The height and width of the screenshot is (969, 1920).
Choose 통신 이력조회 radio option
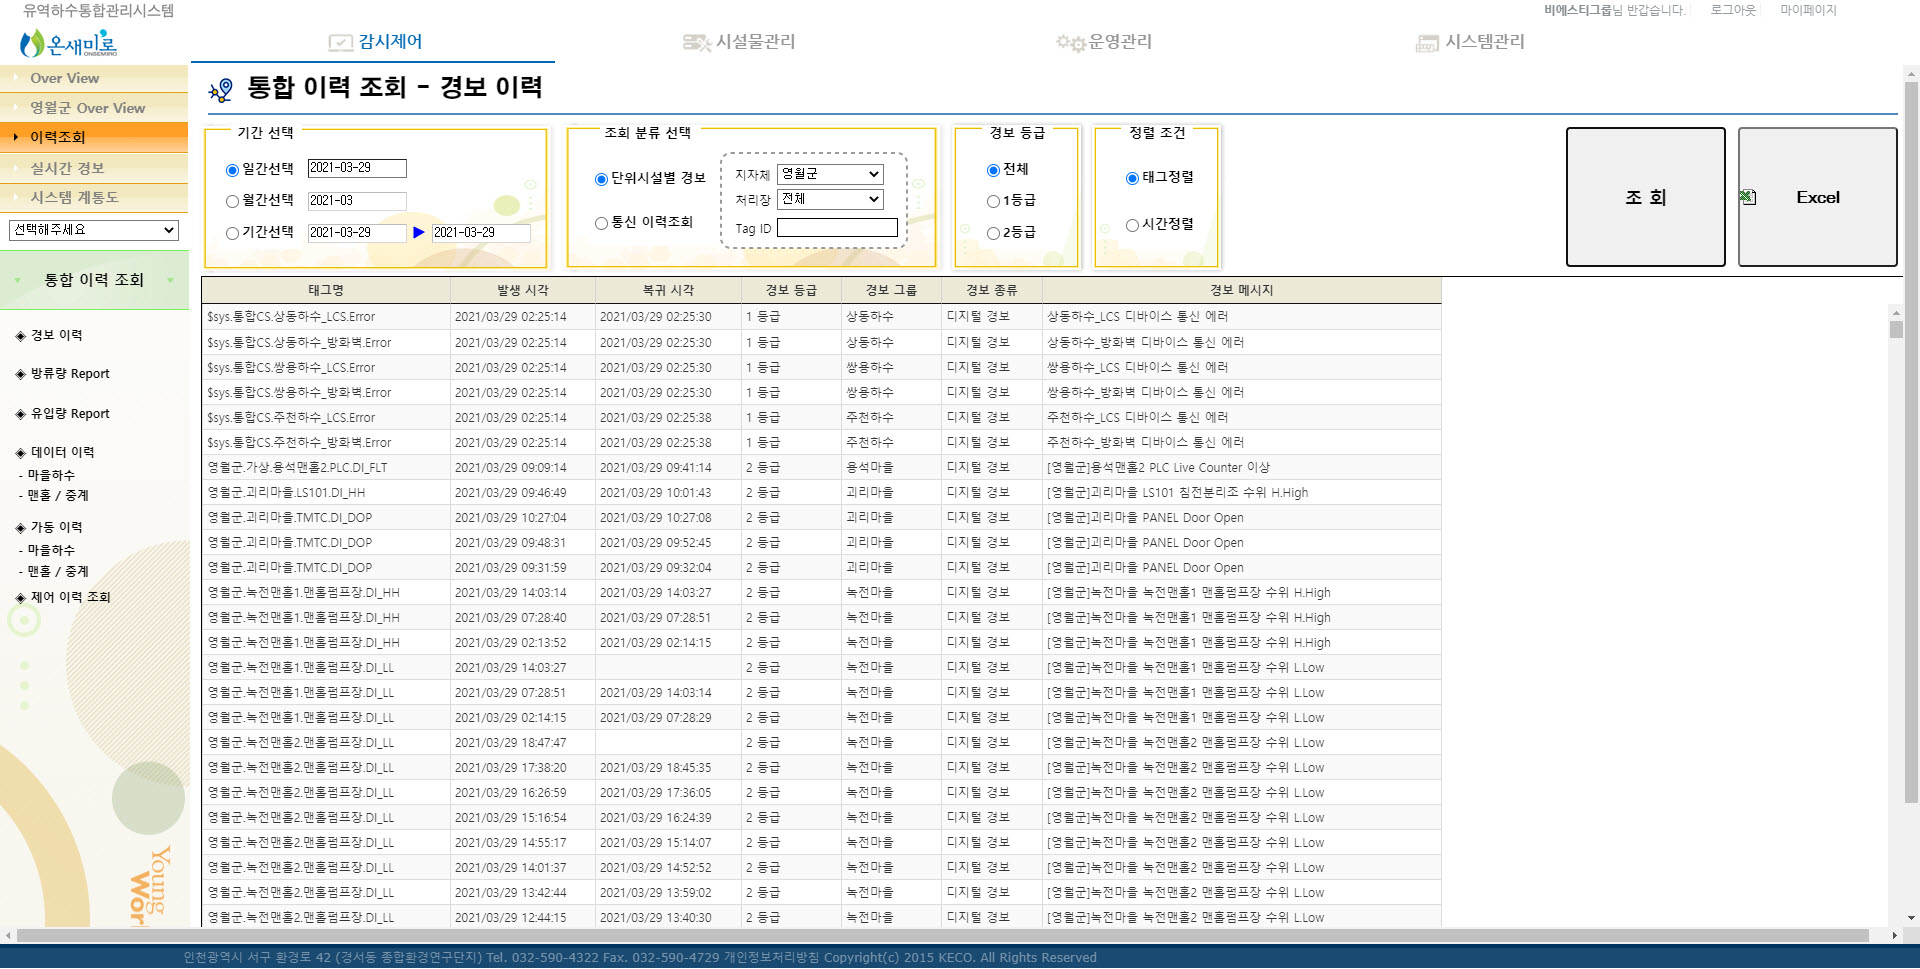point(601,223)
